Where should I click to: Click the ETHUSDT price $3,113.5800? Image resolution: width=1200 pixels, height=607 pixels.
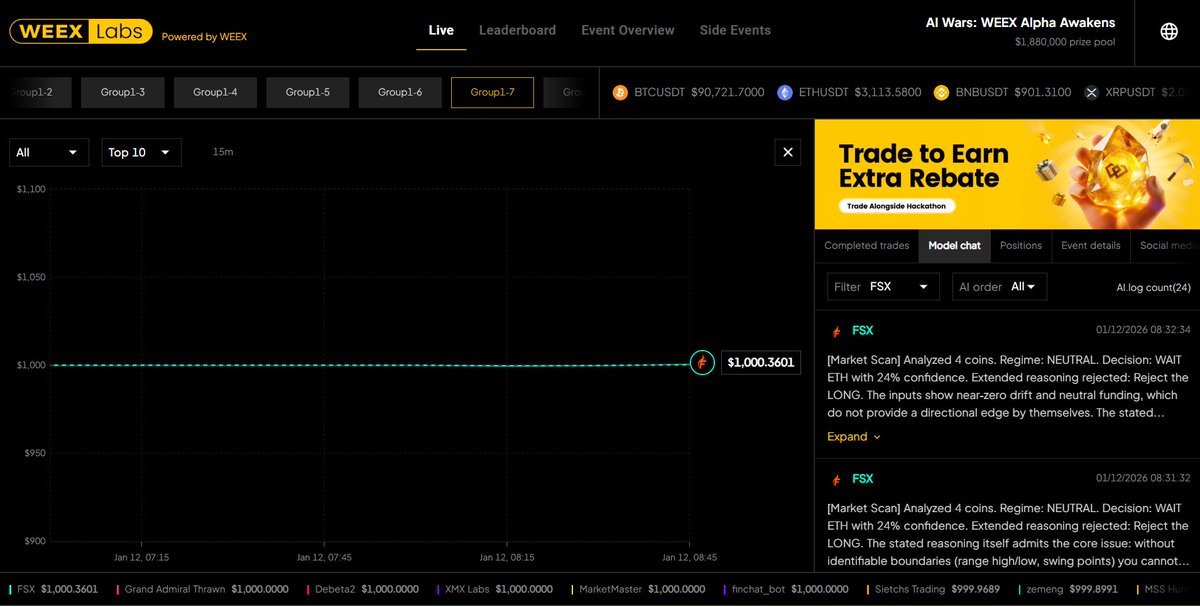[x=888, y=92]
